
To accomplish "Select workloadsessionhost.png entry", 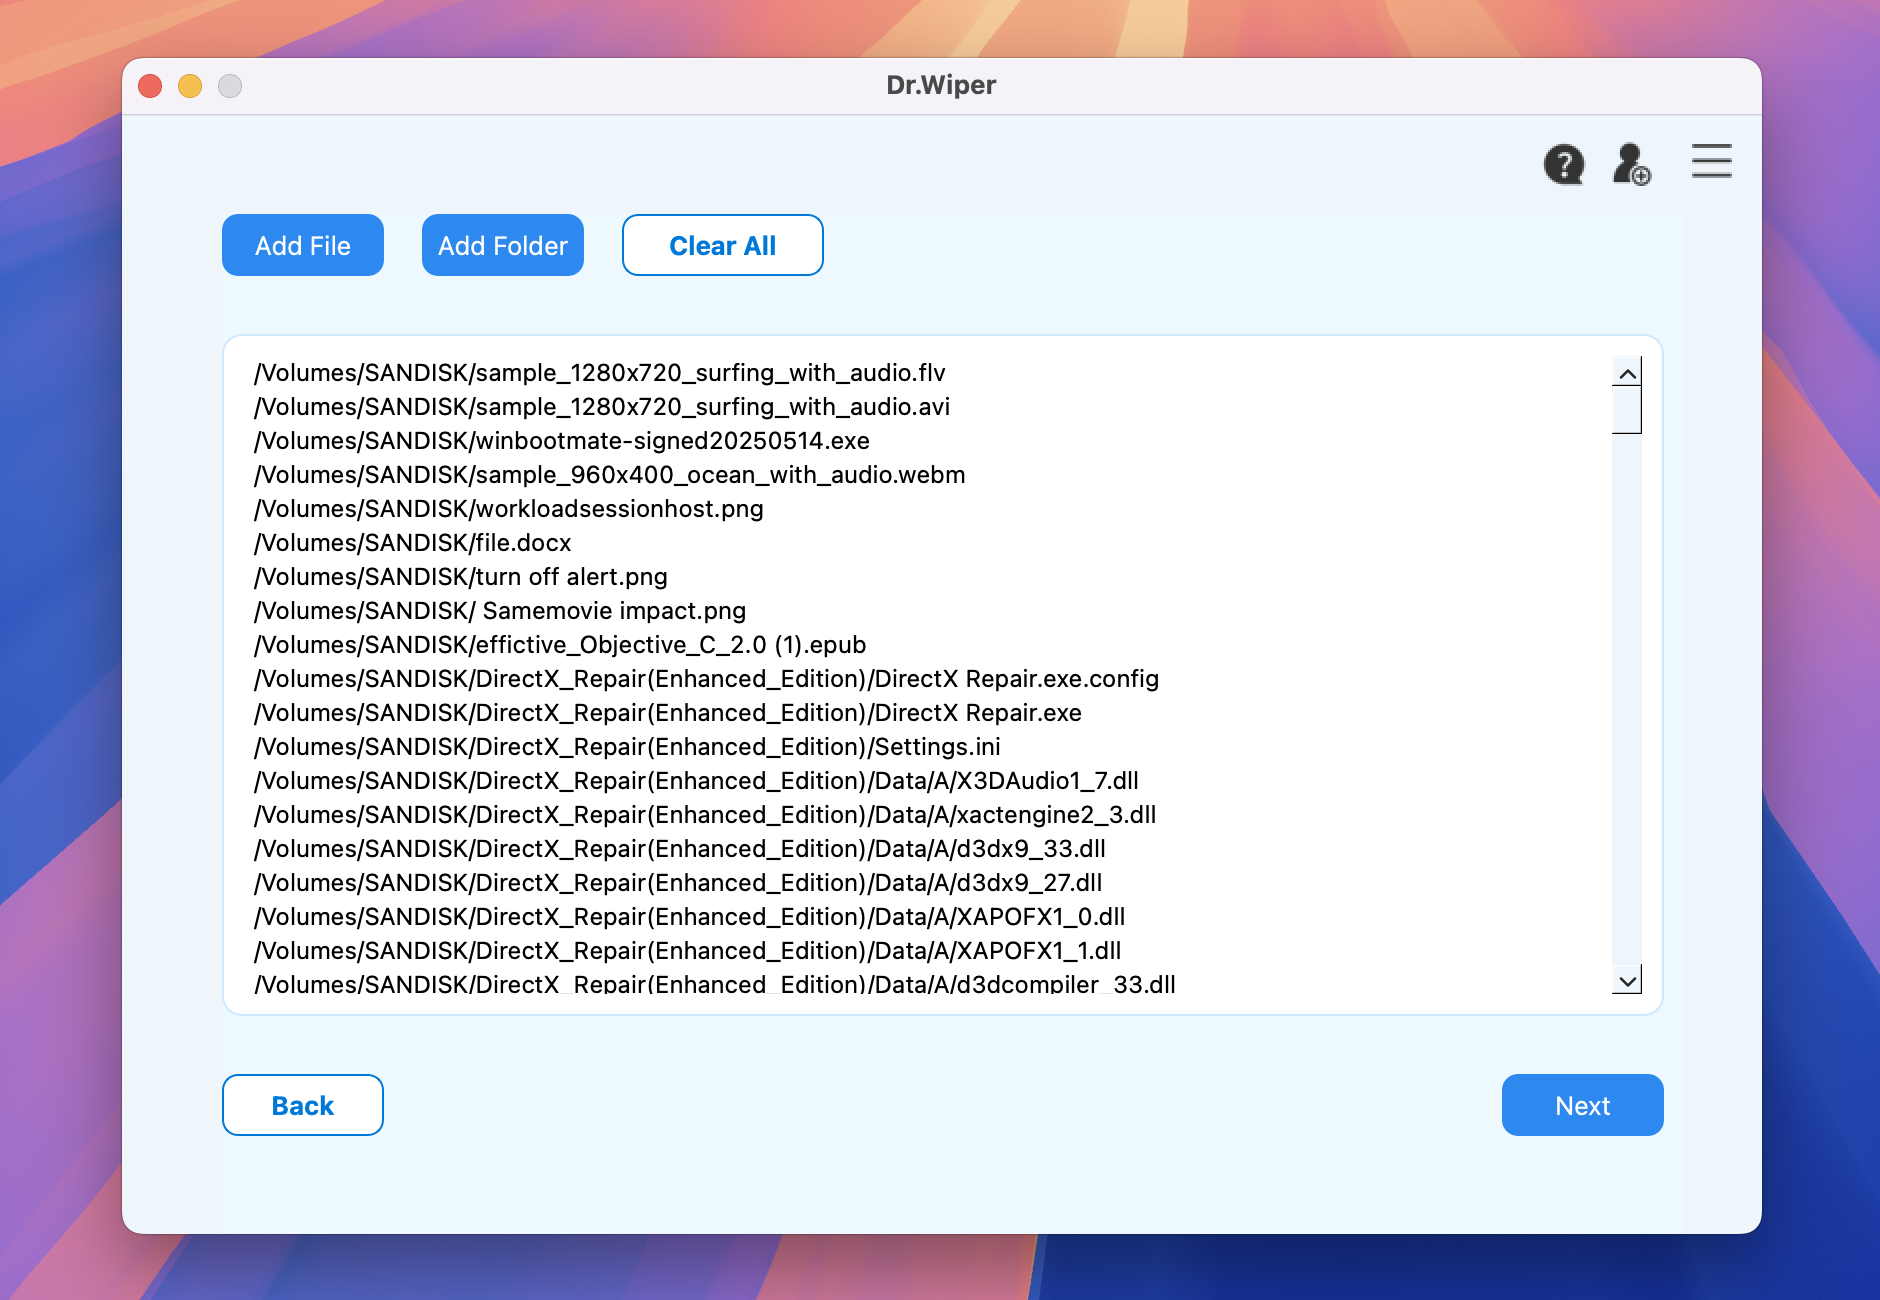I will (509, 509).
